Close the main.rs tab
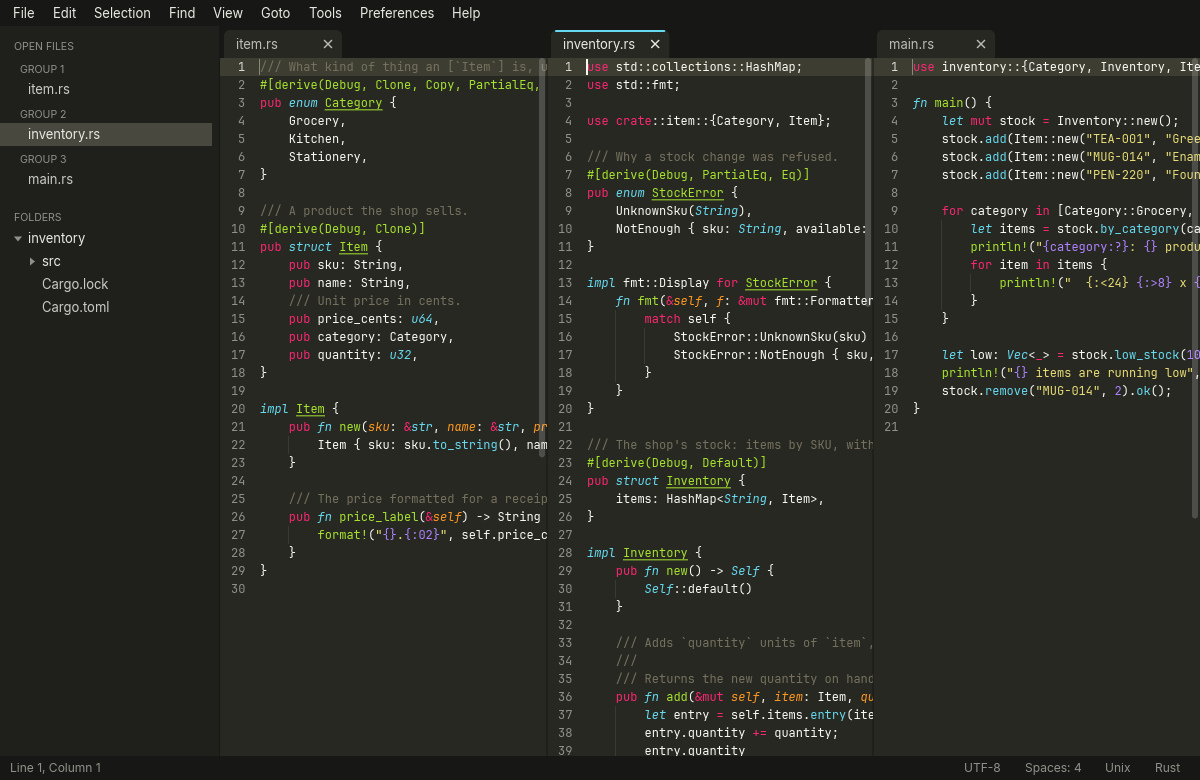The image size is (1200, 780). click(x=981, y=44)
